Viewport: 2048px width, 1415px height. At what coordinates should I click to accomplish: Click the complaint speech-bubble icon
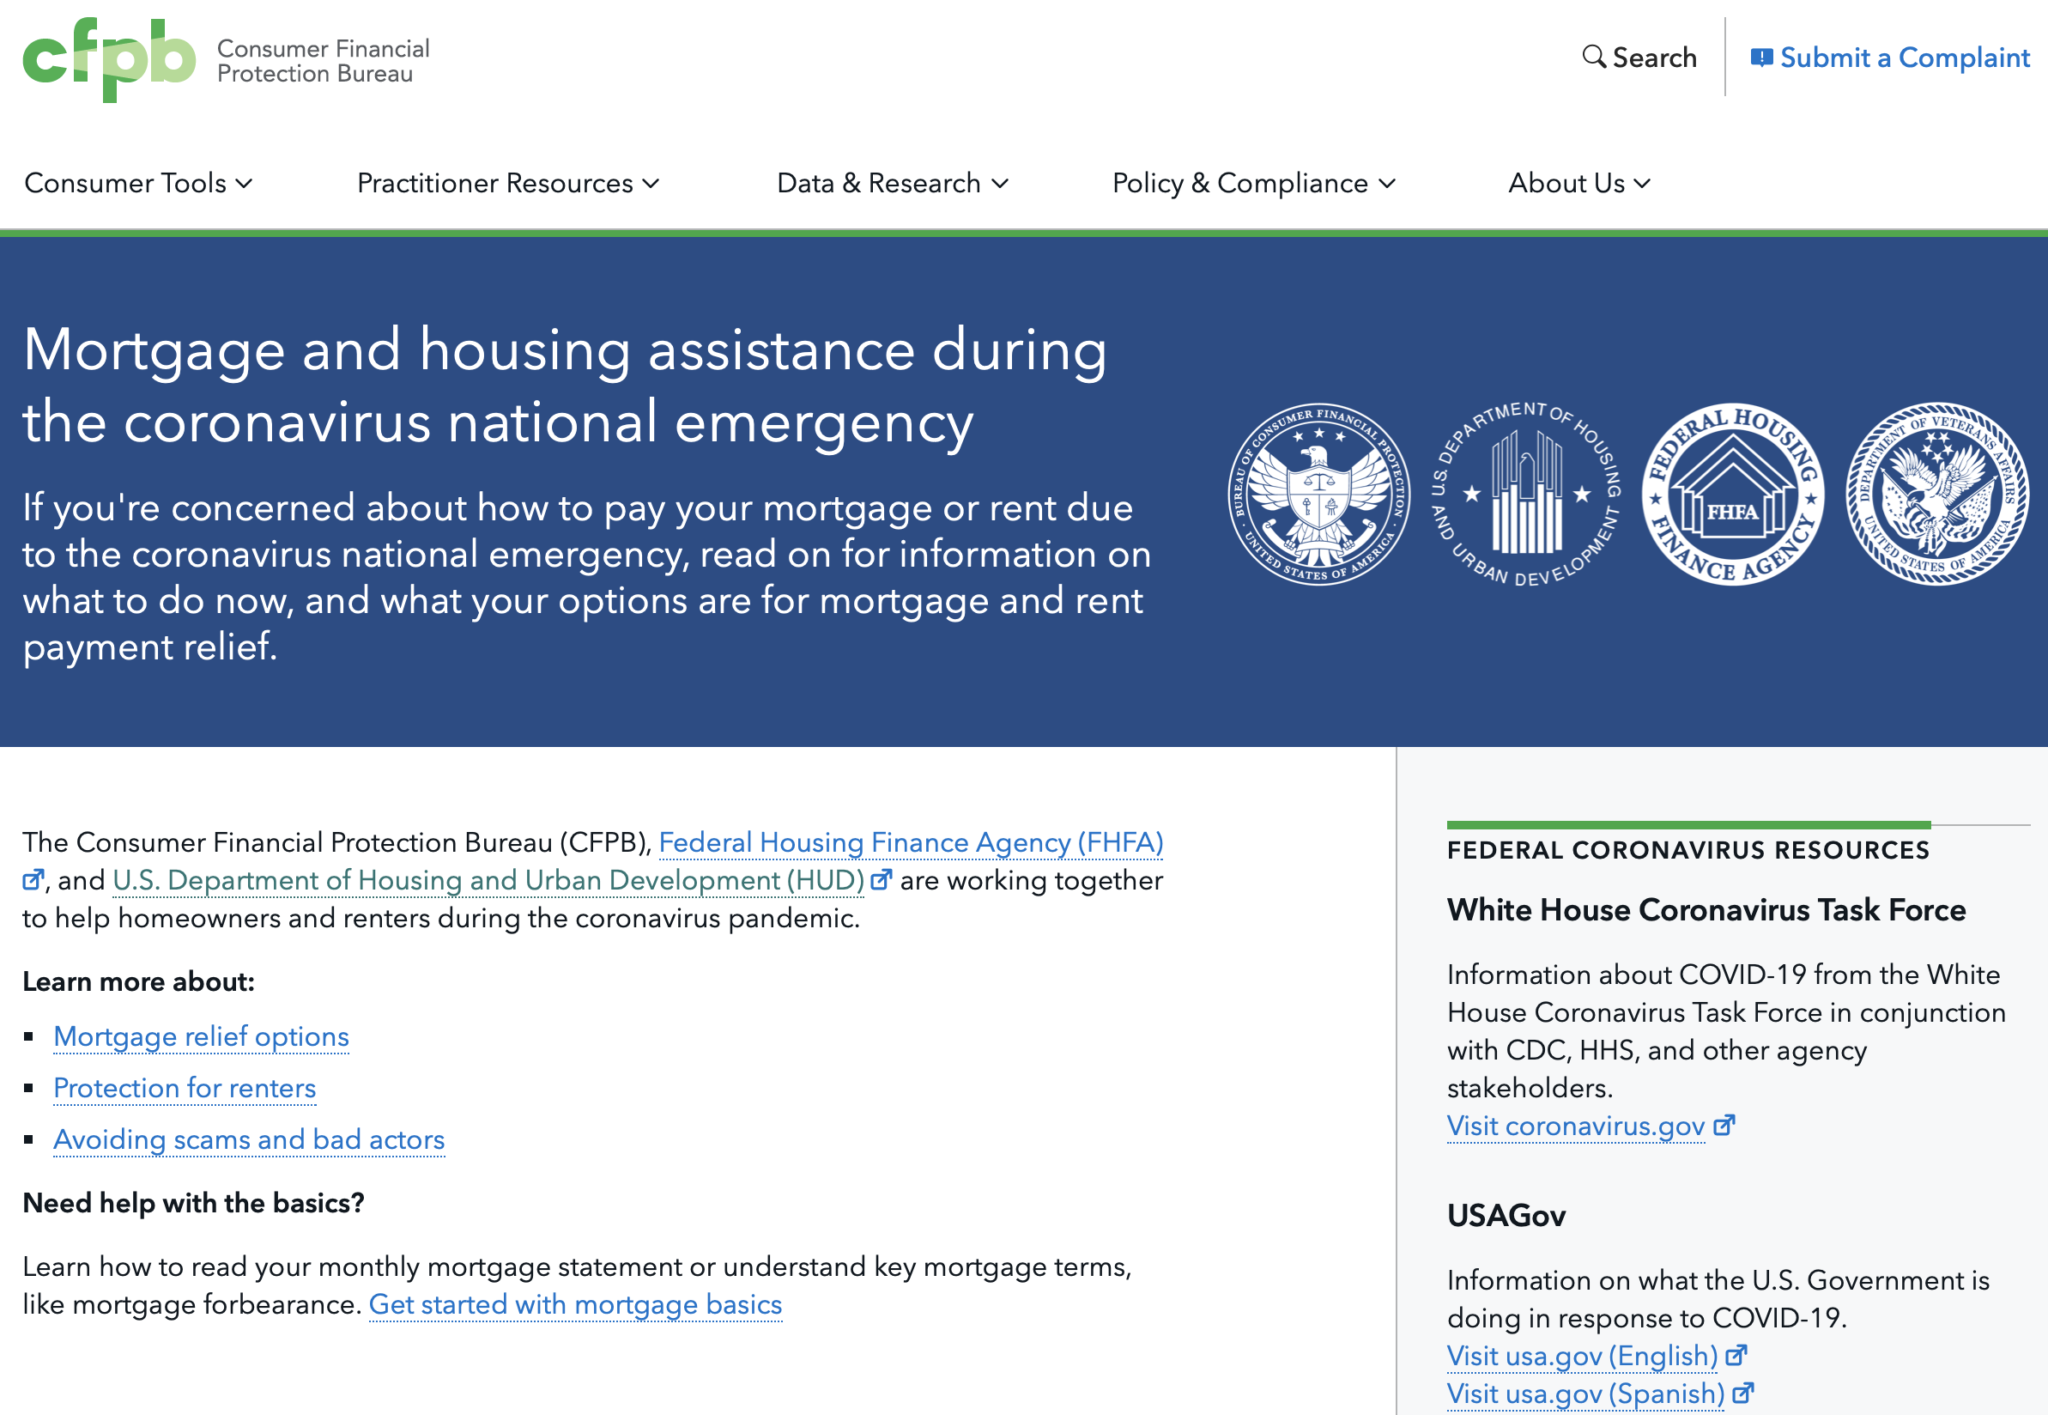[x=1764, y=57]
